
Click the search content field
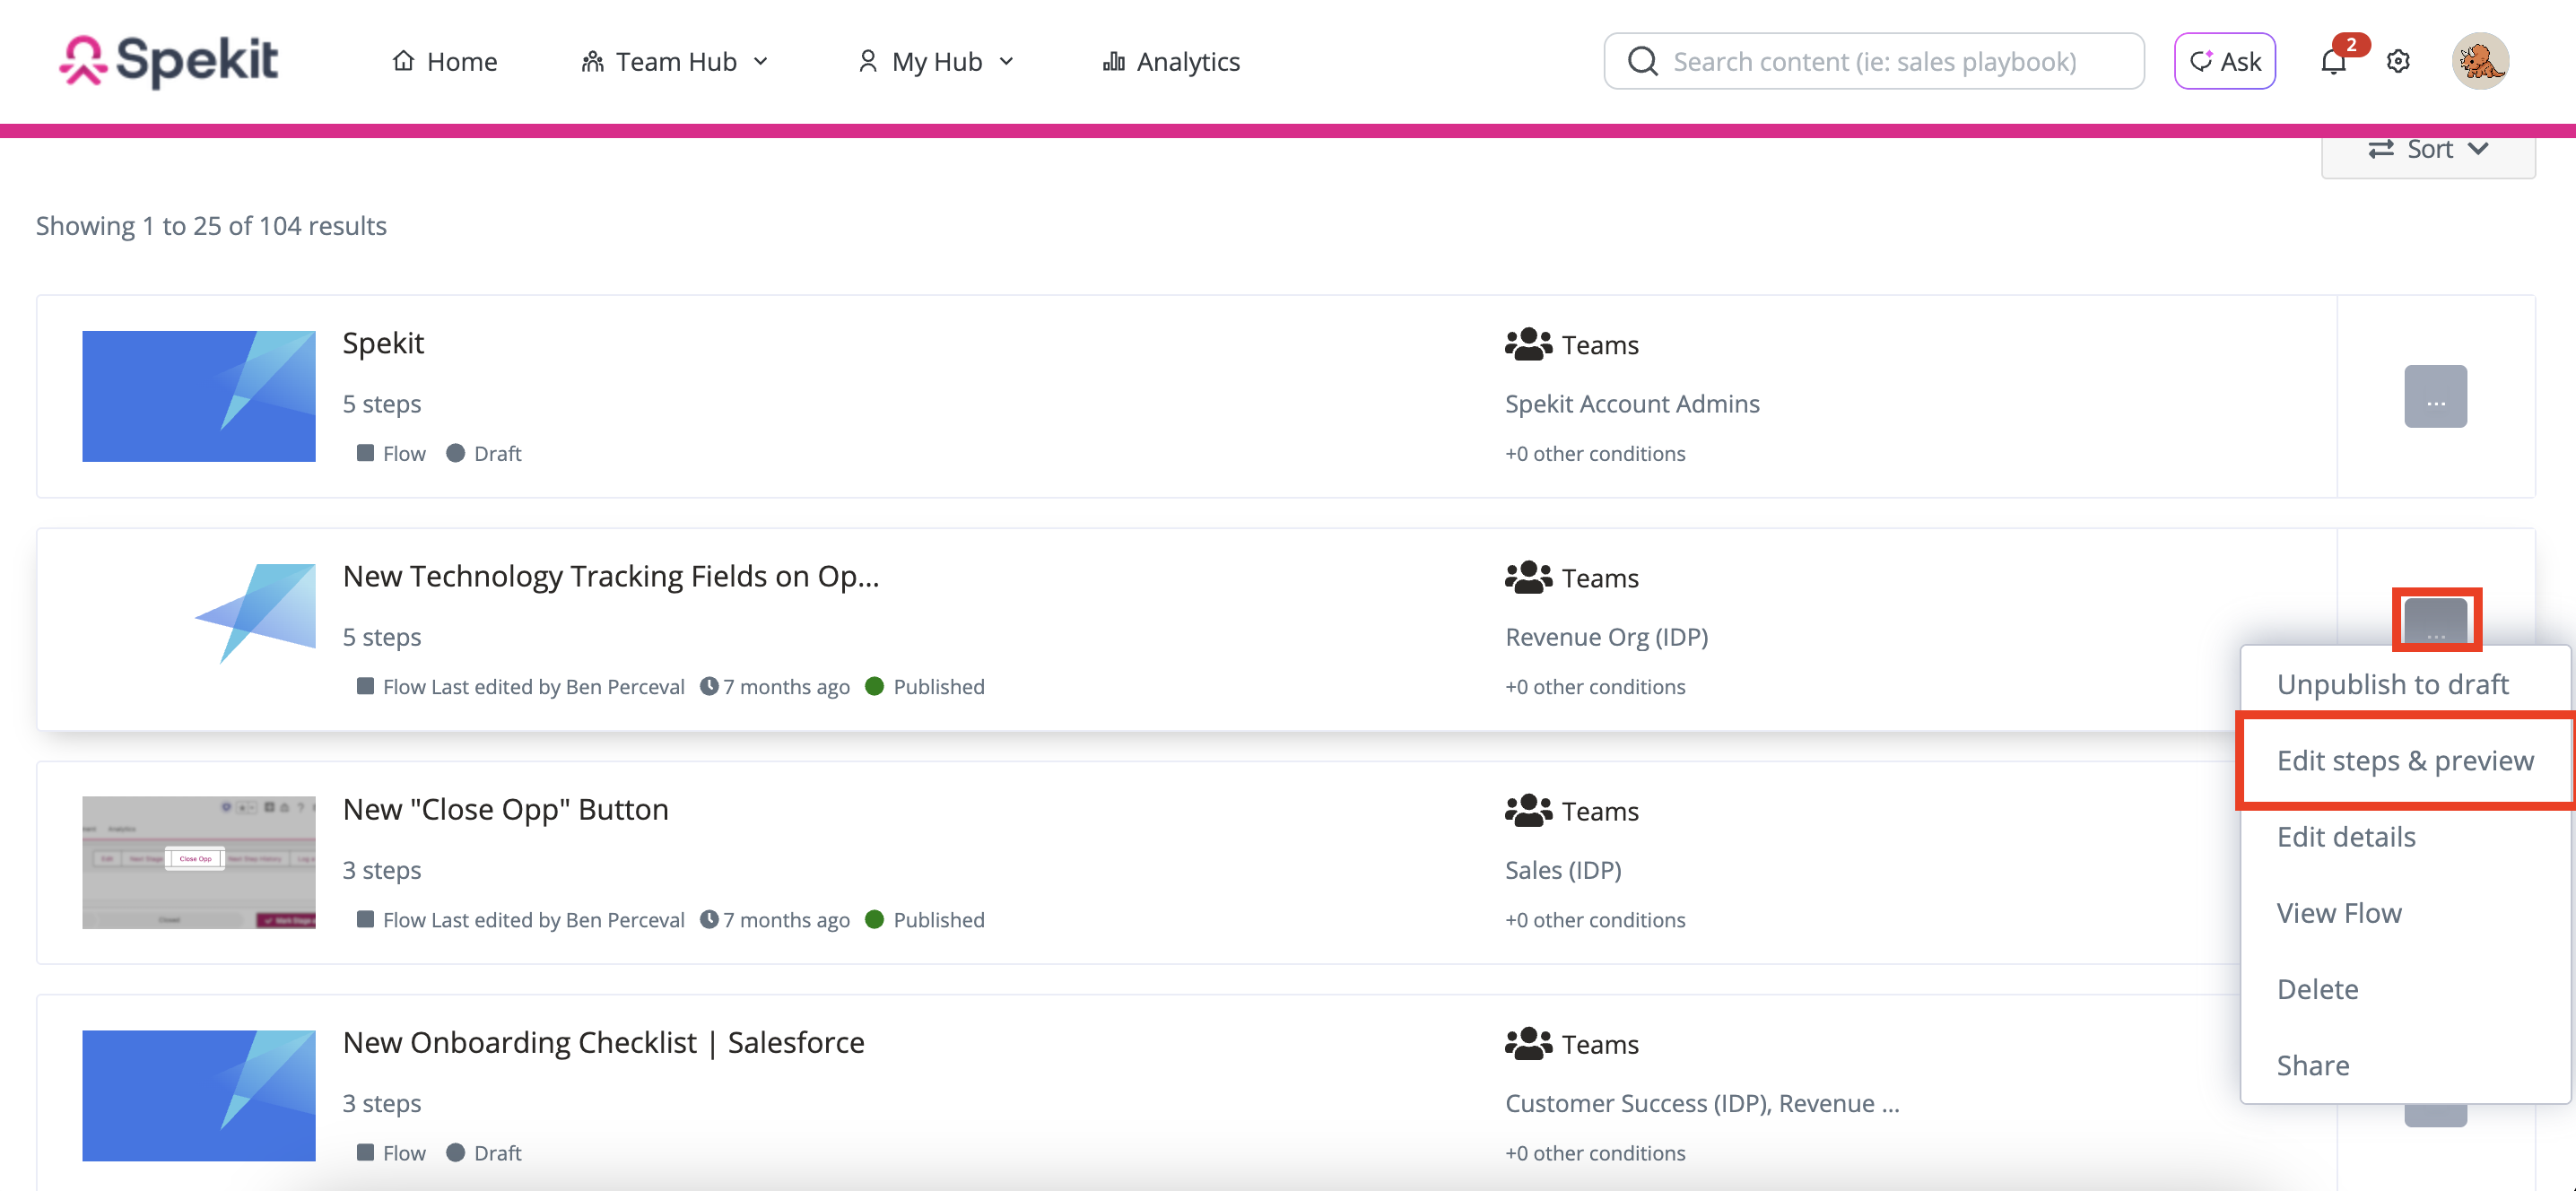[1874, 62]
